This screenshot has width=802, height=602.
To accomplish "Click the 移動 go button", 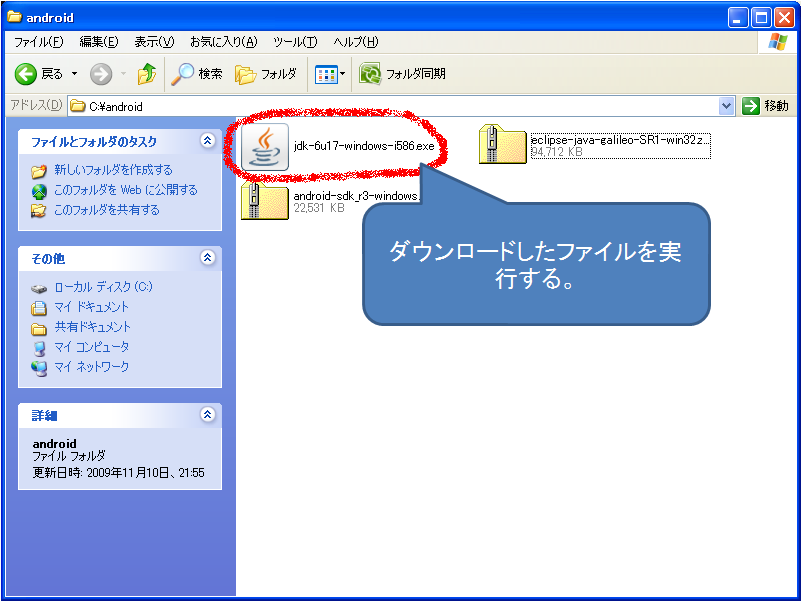I will (765, 106).
